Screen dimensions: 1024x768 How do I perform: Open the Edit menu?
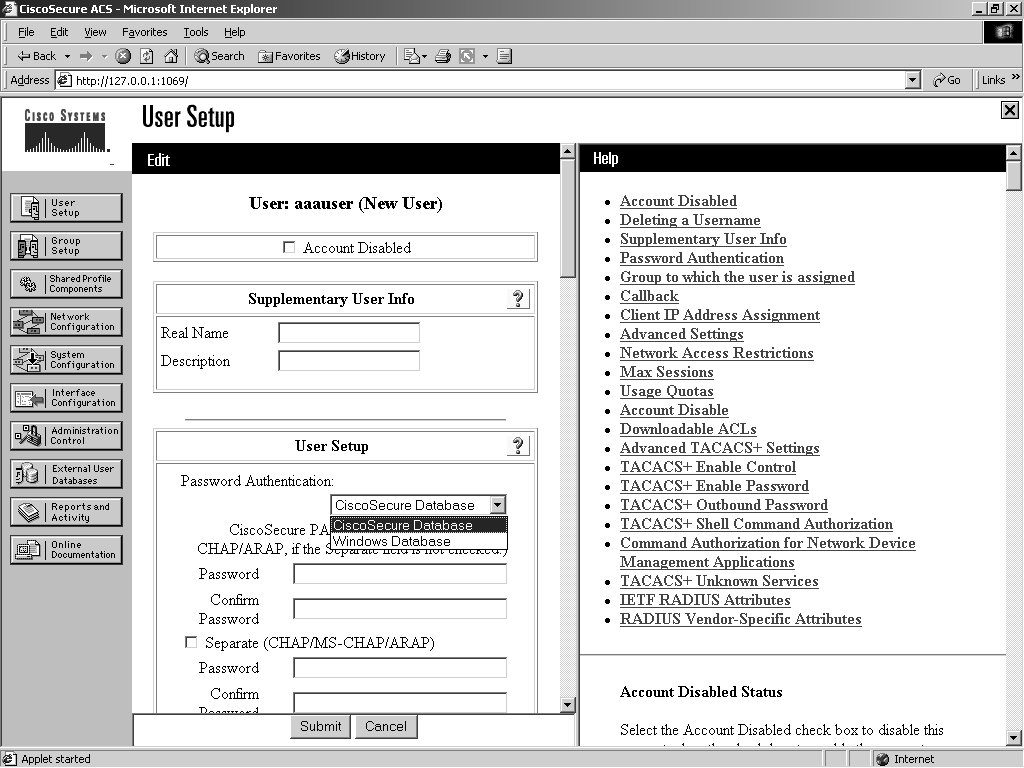click(59, 32)
